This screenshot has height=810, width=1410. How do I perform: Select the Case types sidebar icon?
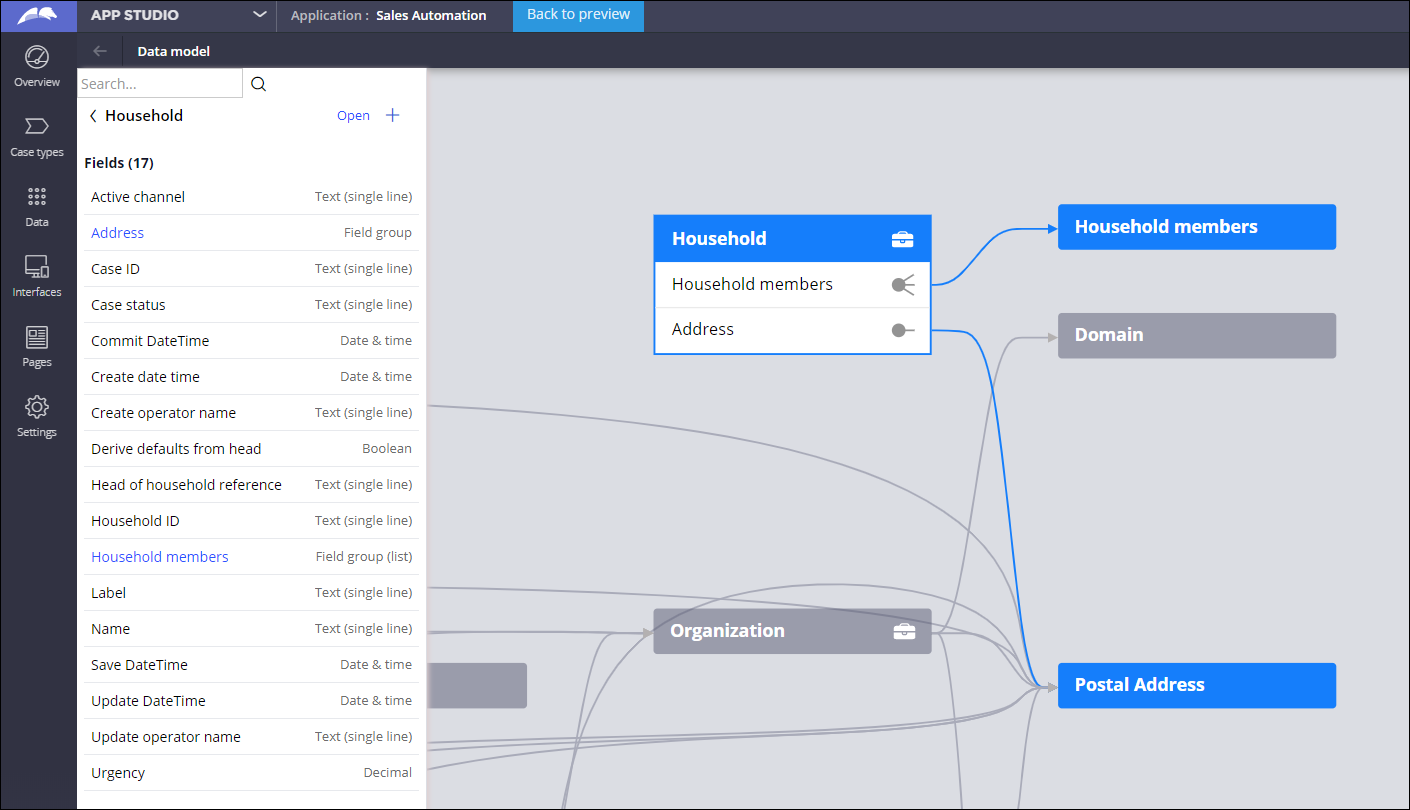pos(36,135)
